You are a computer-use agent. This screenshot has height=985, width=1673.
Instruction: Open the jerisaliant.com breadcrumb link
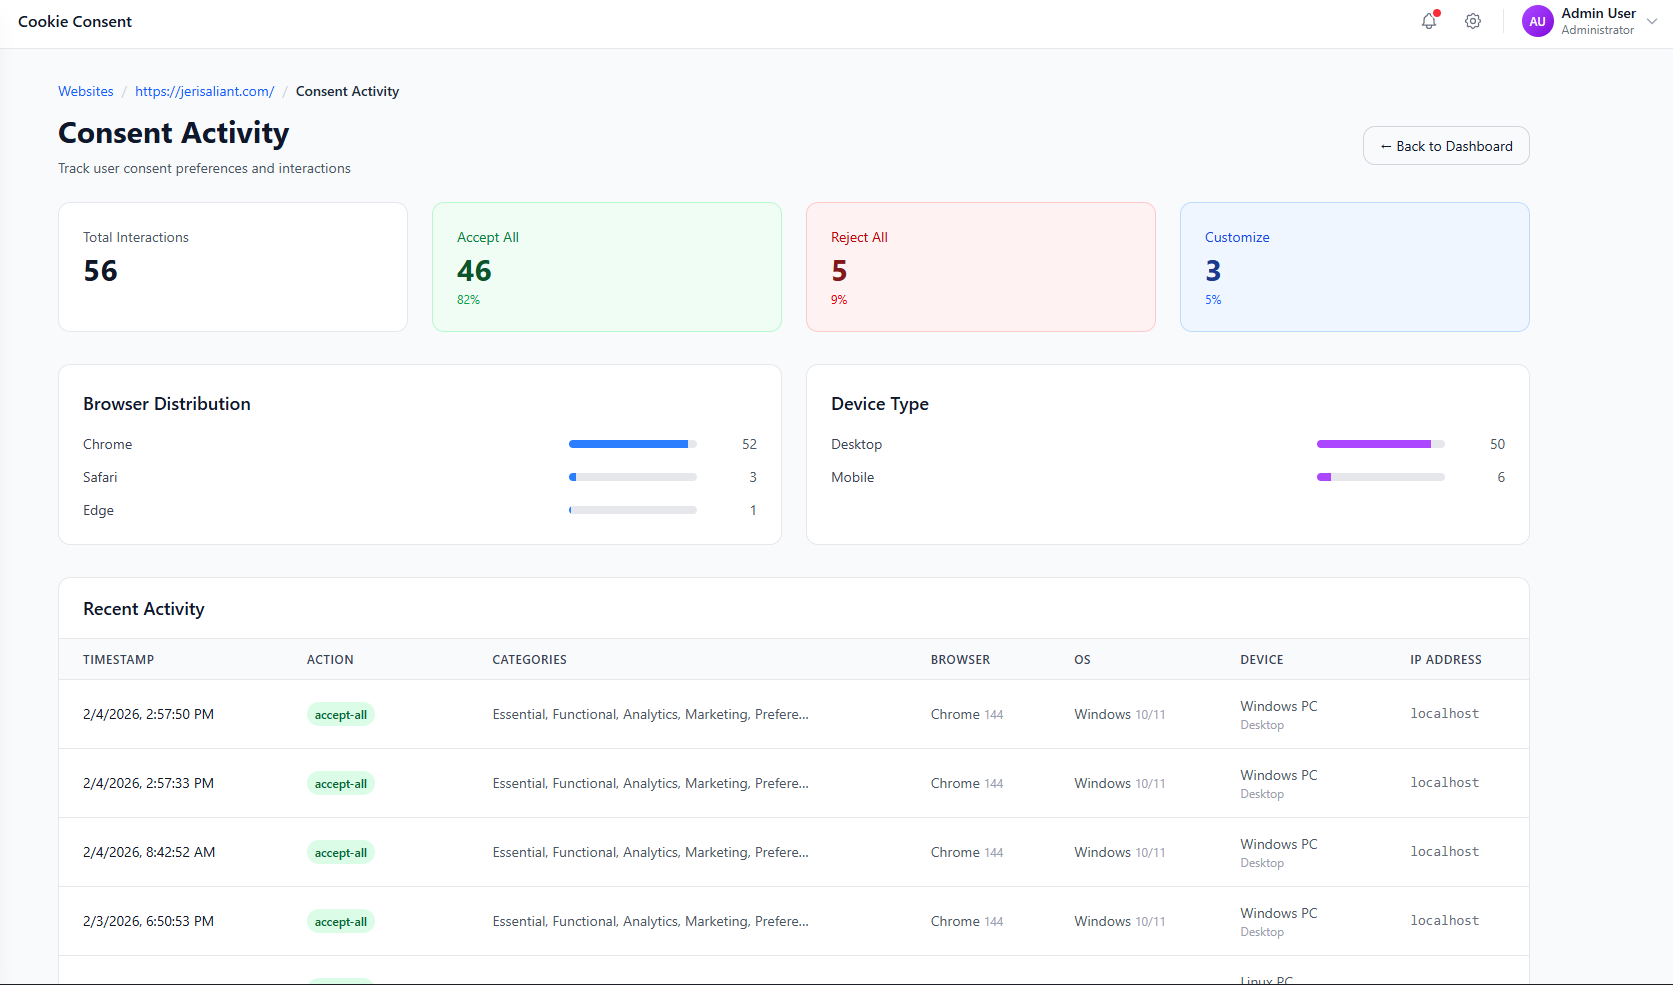coord(204,91)
